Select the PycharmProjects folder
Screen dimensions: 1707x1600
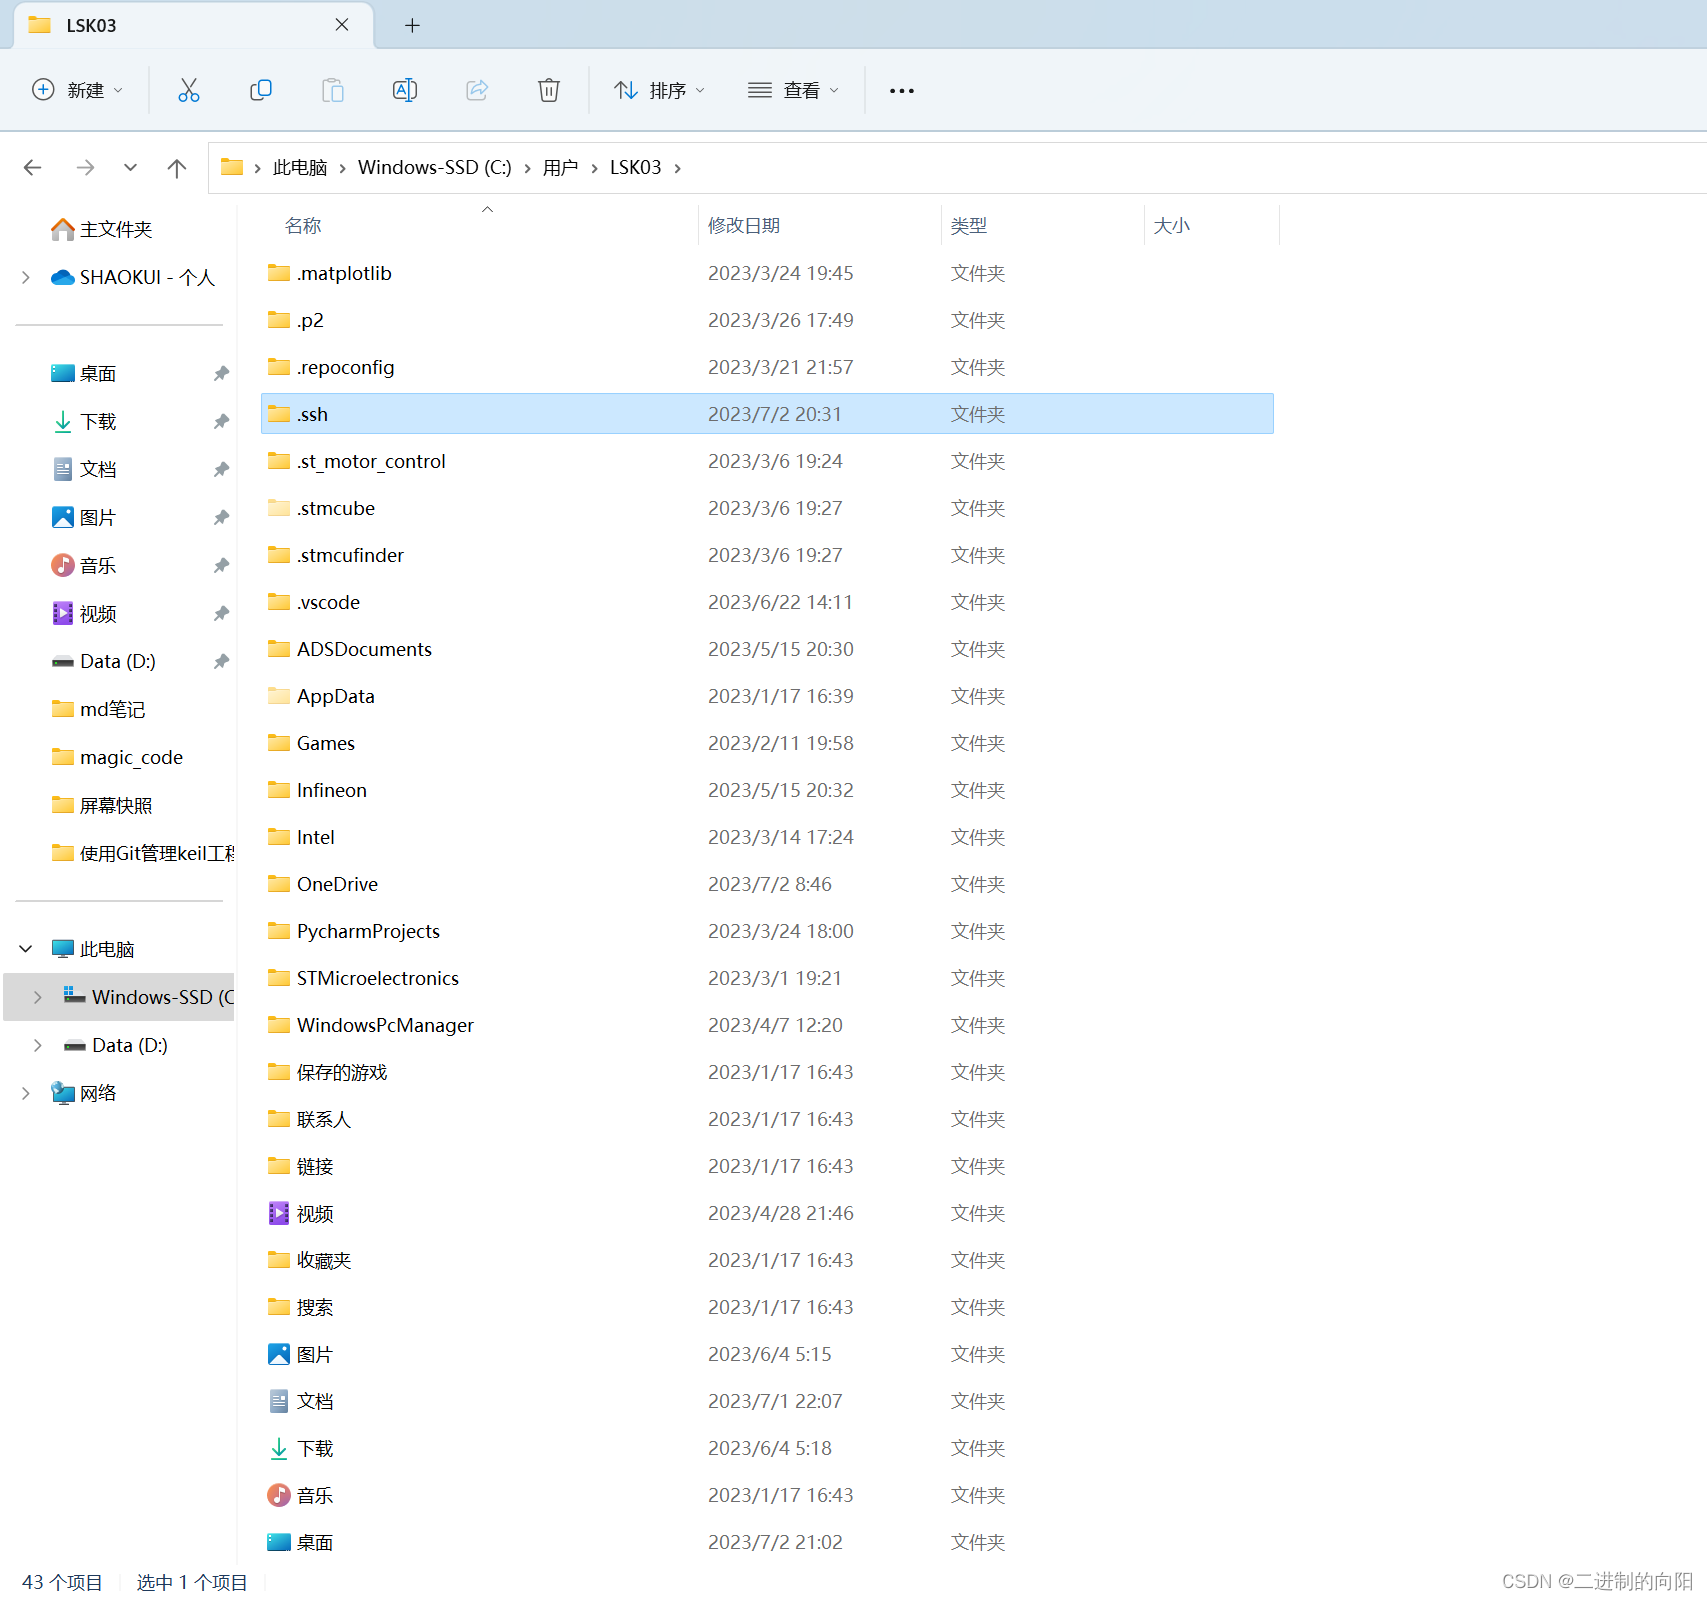click(x=767, y=931)
